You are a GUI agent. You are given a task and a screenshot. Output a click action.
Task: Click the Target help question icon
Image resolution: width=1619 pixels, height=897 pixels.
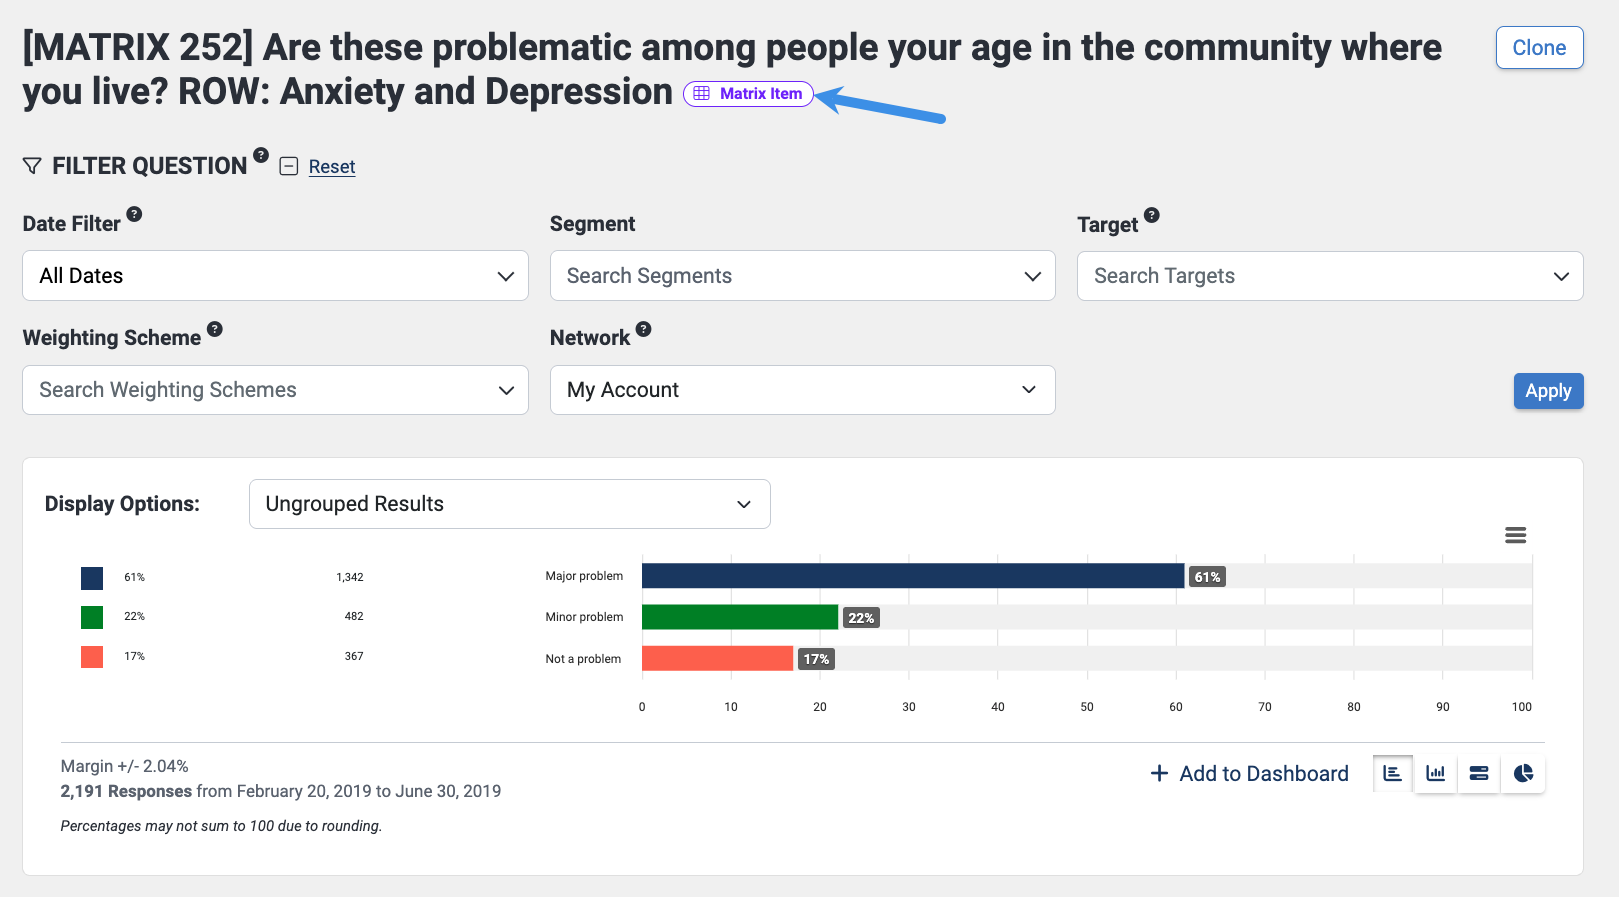(x=1152, y=215)
